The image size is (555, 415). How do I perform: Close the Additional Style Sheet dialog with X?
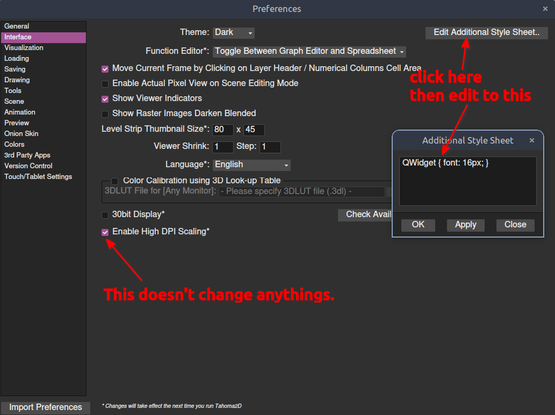[x=532, y=141]
